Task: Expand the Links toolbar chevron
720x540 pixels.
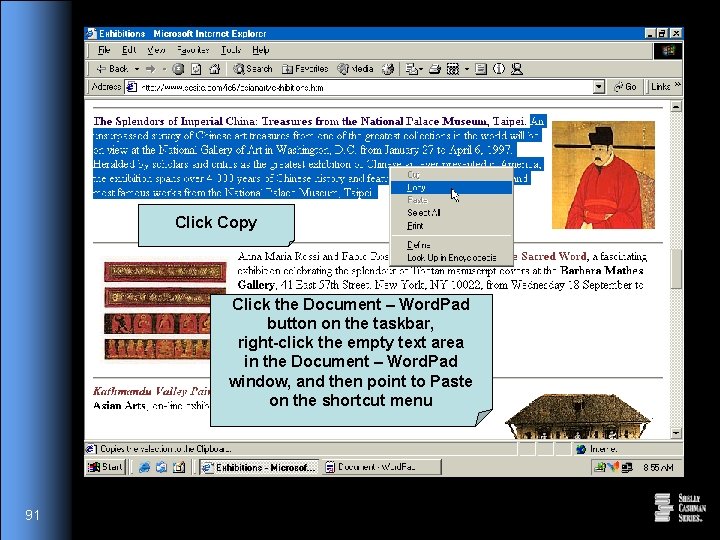Action: 677,84
